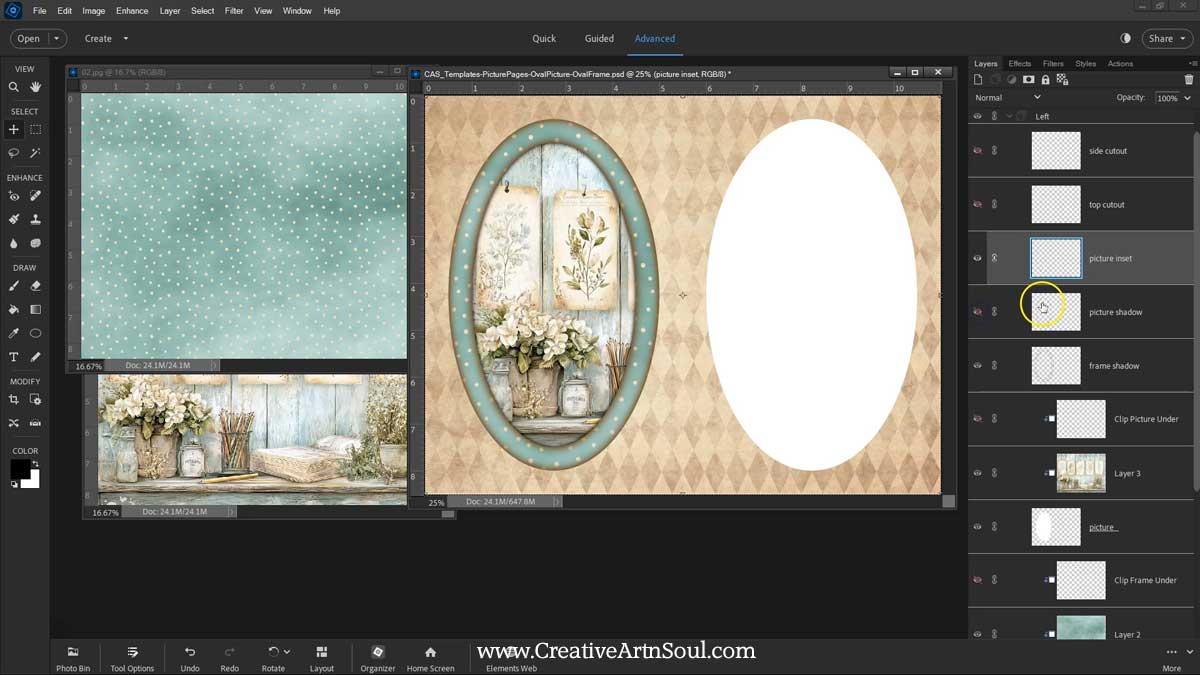Select the Ellipse shape tool
The image size is (1200, 675).
tap(36, 333)
